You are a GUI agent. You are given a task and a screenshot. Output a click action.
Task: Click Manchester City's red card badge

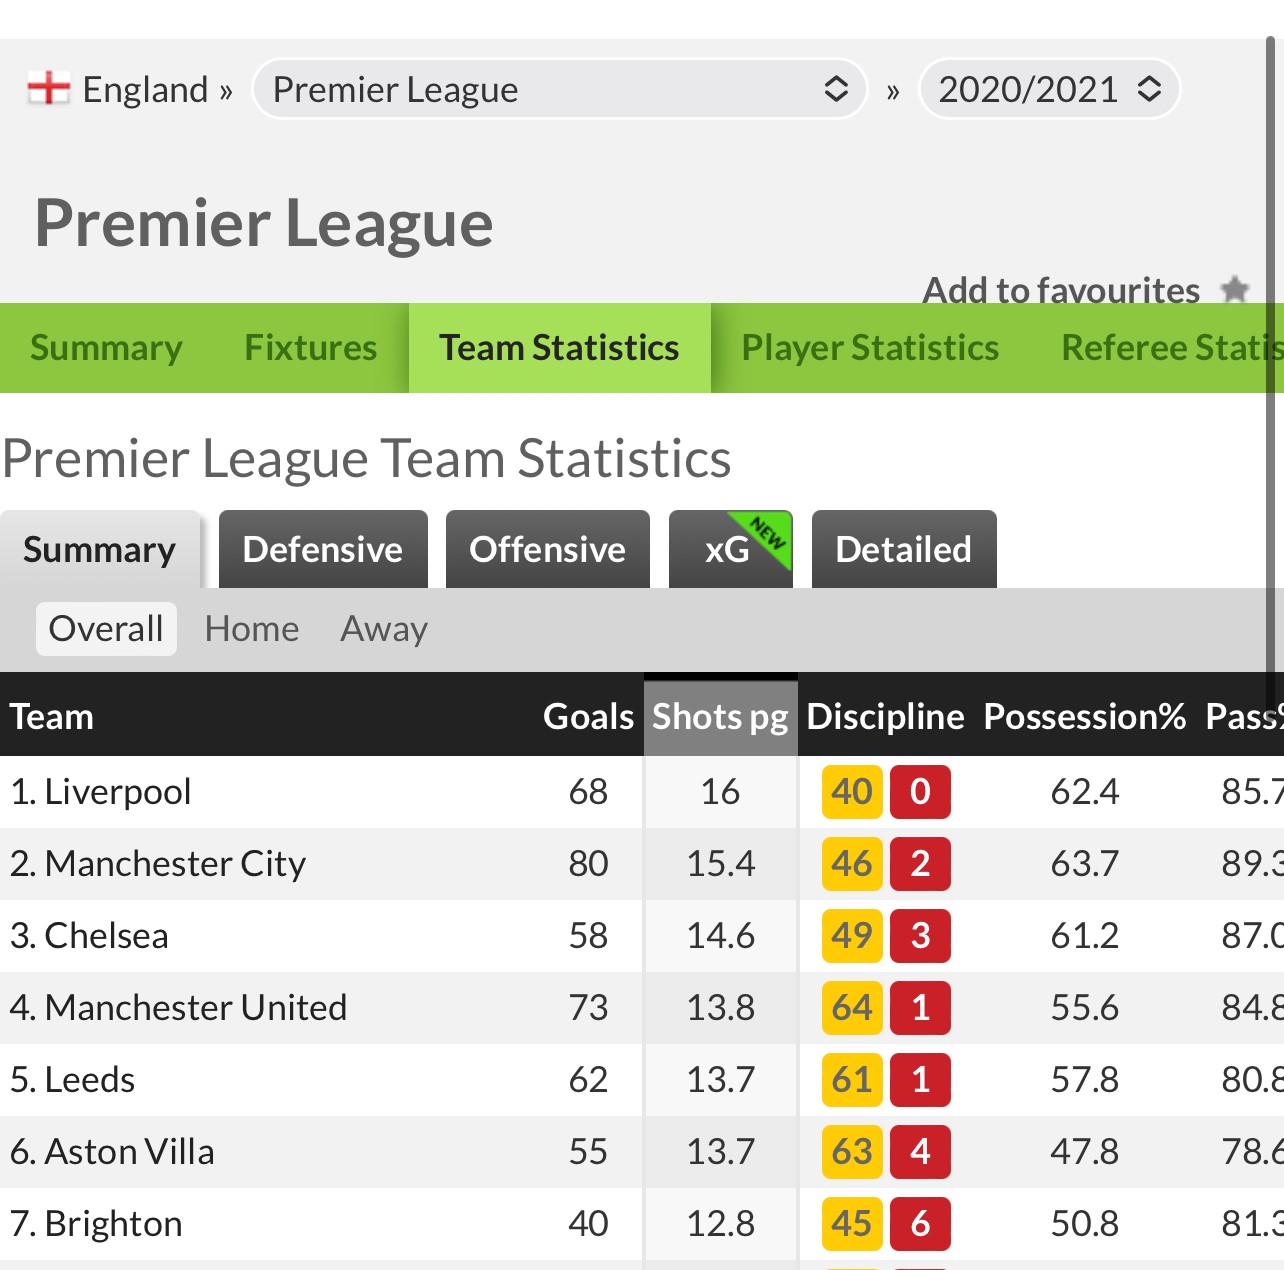coord(920,864)
